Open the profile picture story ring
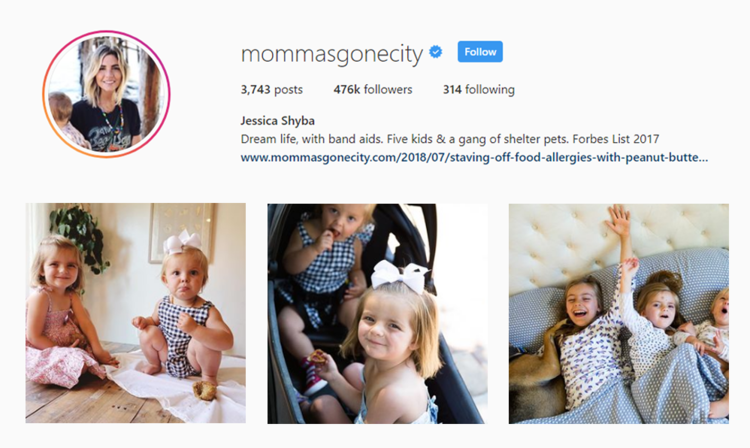The image size is (750, 448). [x=106, y=94]
